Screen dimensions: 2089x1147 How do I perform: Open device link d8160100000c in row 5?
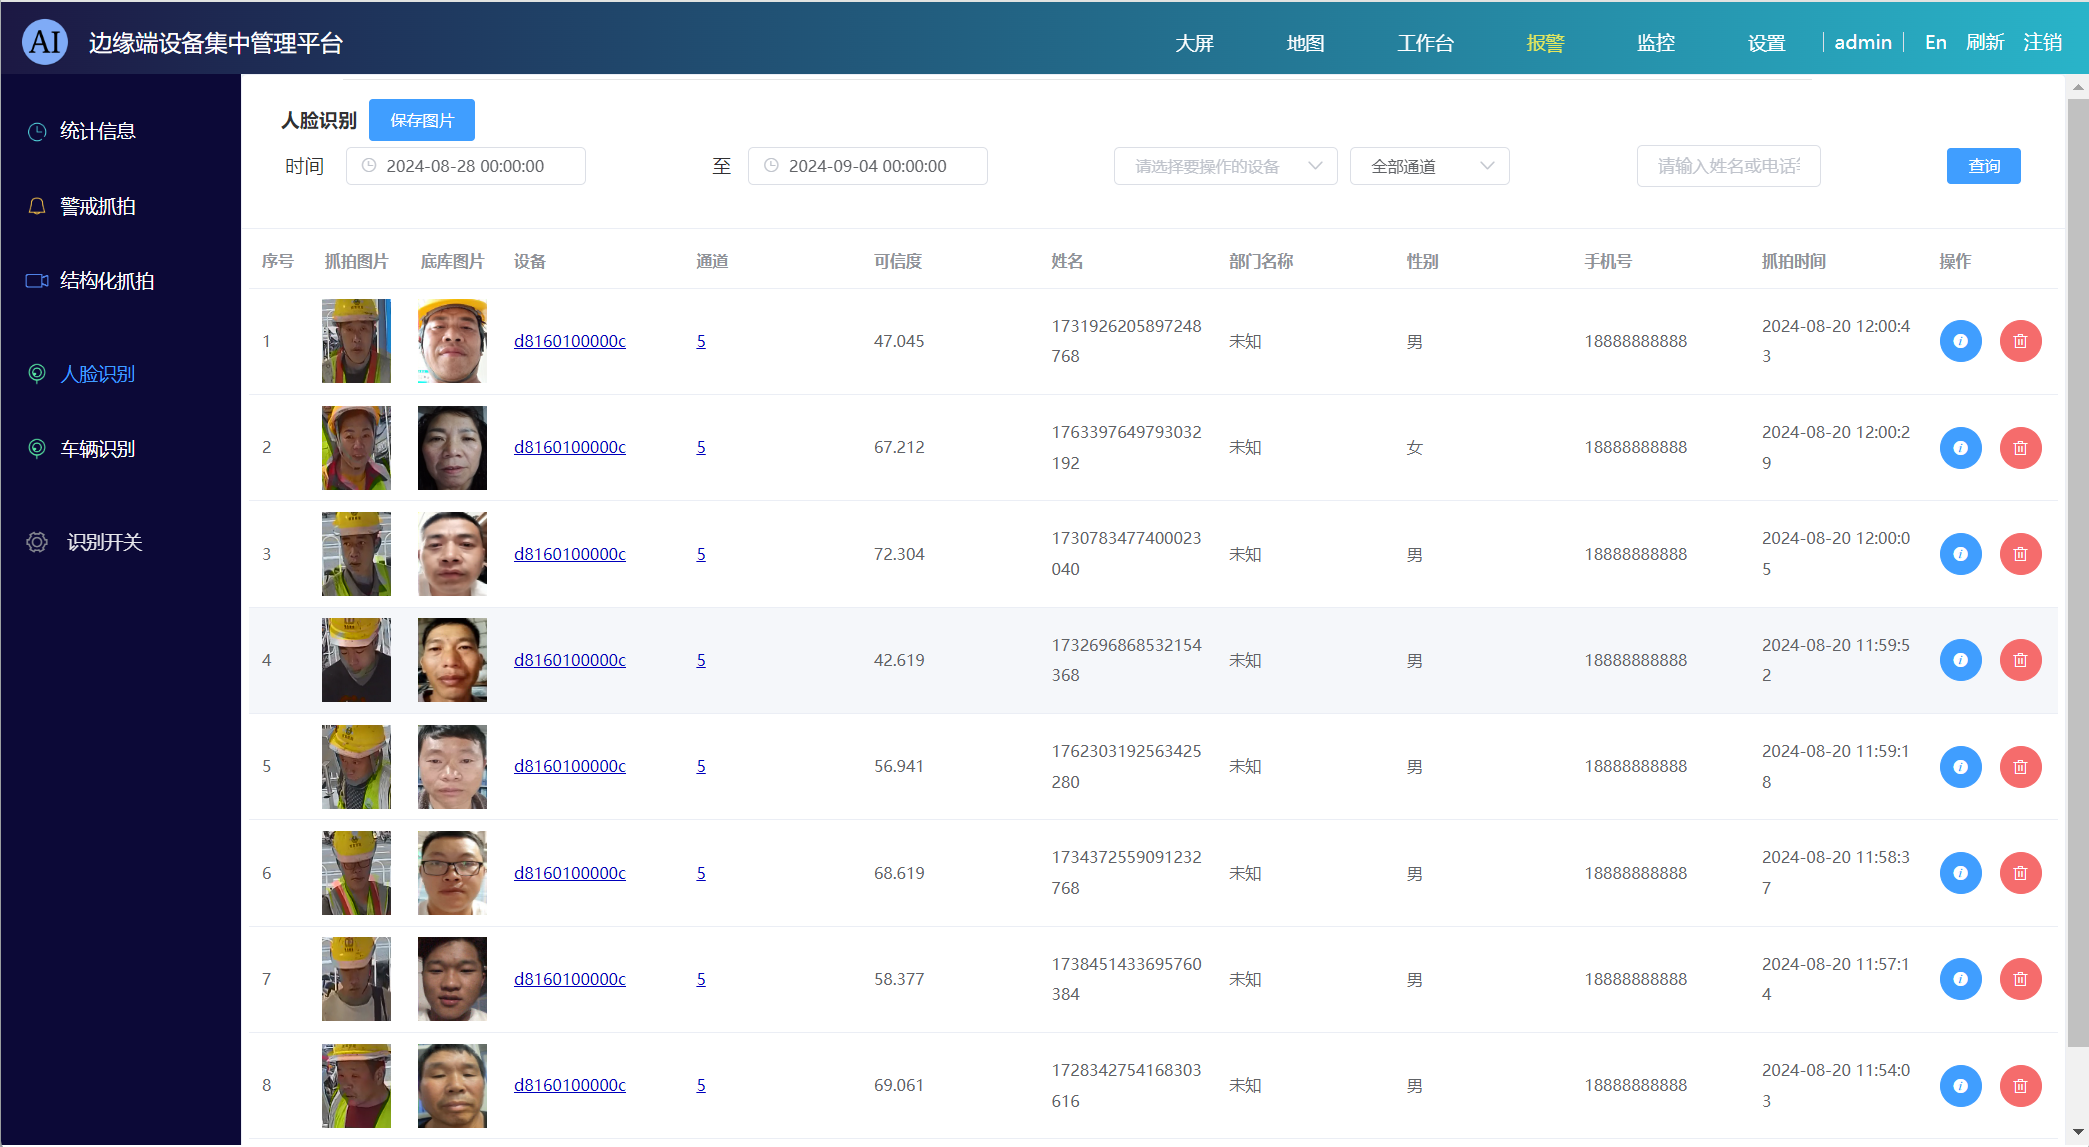click(x=569, y=766)
